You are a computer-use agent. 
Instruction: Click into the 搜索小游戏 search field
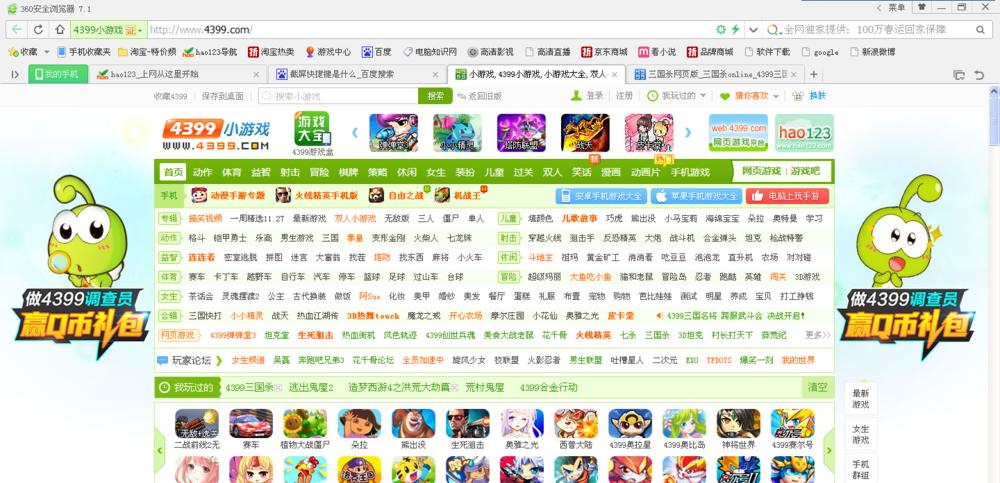click(x=338, y=96)
